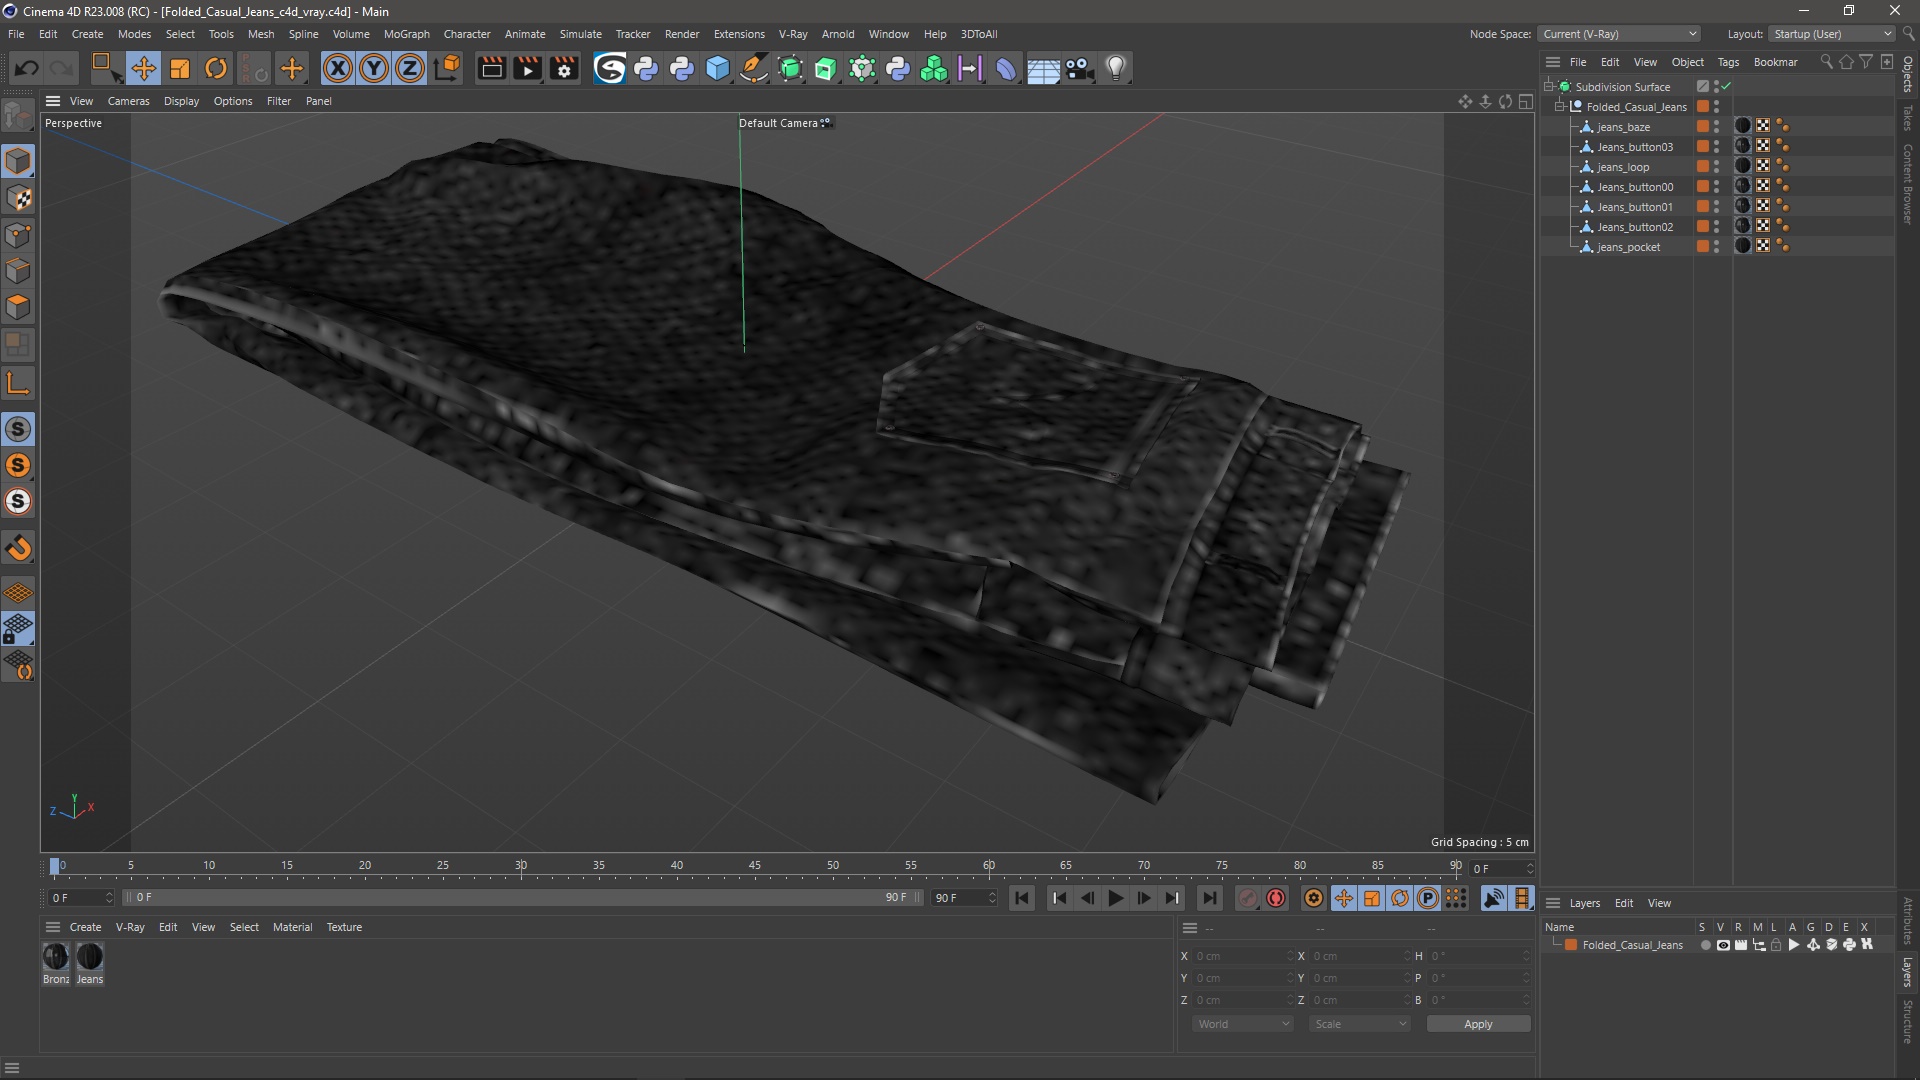Open the Simulate menu
The height and width of the screenshot is (1080, 1920).
(581, 34)
